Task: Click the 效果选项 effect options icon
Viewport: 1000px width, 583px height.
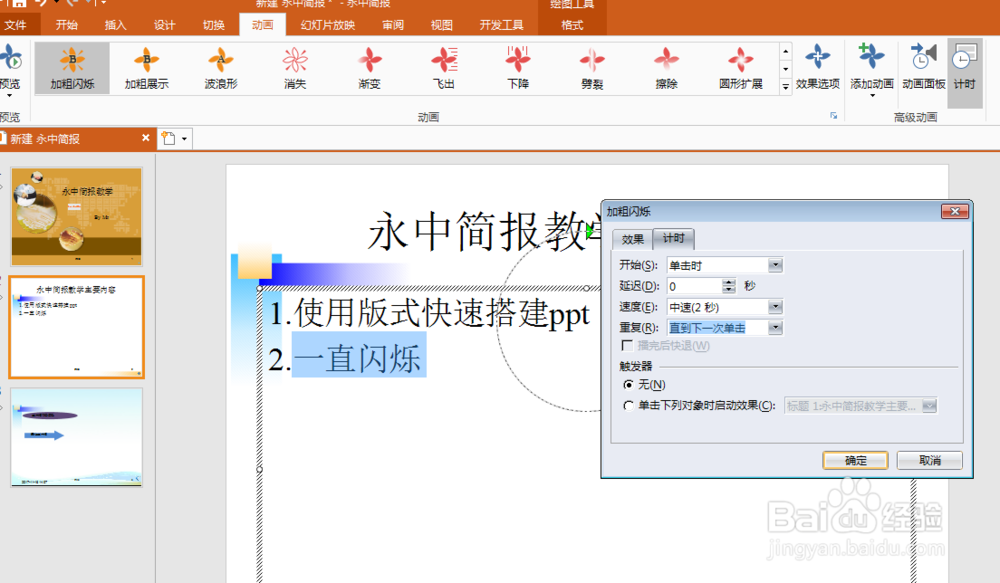Action: pos(817,68)
